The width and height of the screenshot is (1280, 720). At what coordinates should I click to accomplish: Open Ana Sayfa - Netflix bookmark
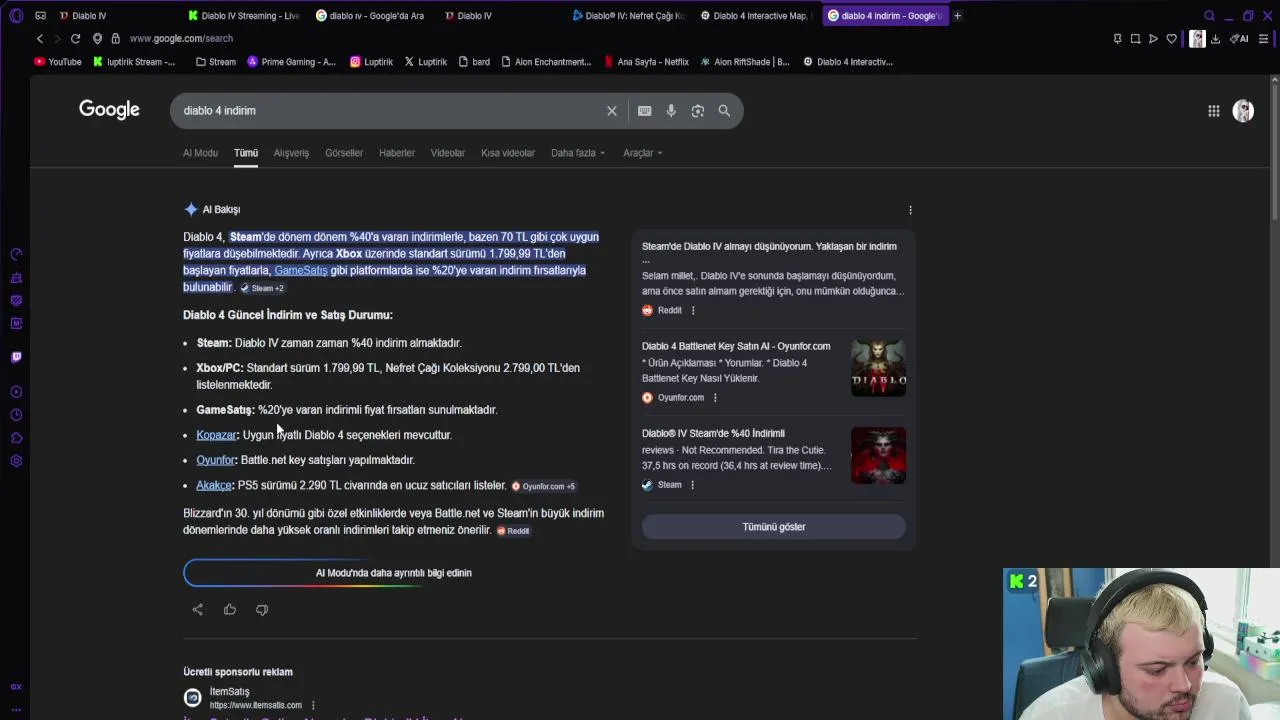[647, 62]
